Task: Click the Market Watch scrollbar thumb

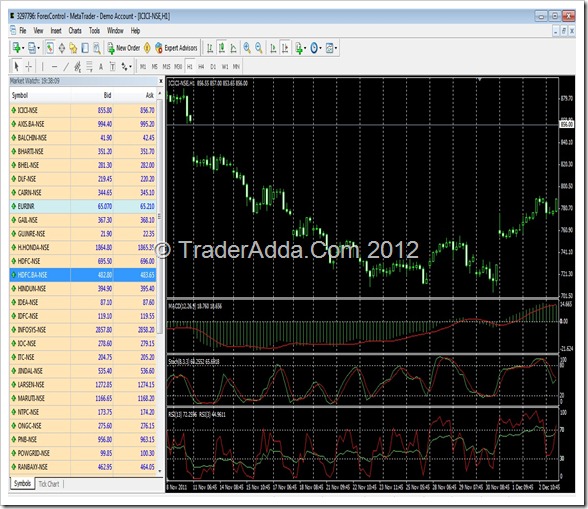Action: [160, 216]
